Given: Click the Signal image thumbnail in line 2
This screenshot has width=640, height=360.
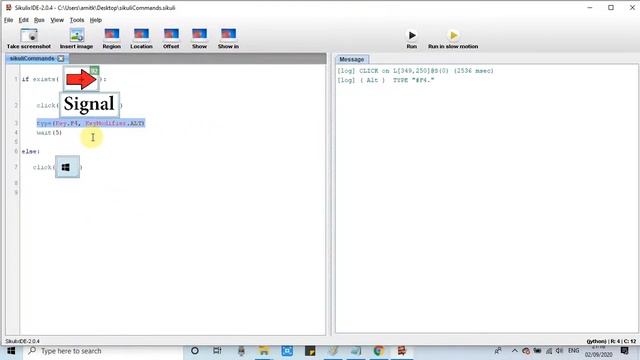Looking at the screenshot, I should tap(89, 104).
